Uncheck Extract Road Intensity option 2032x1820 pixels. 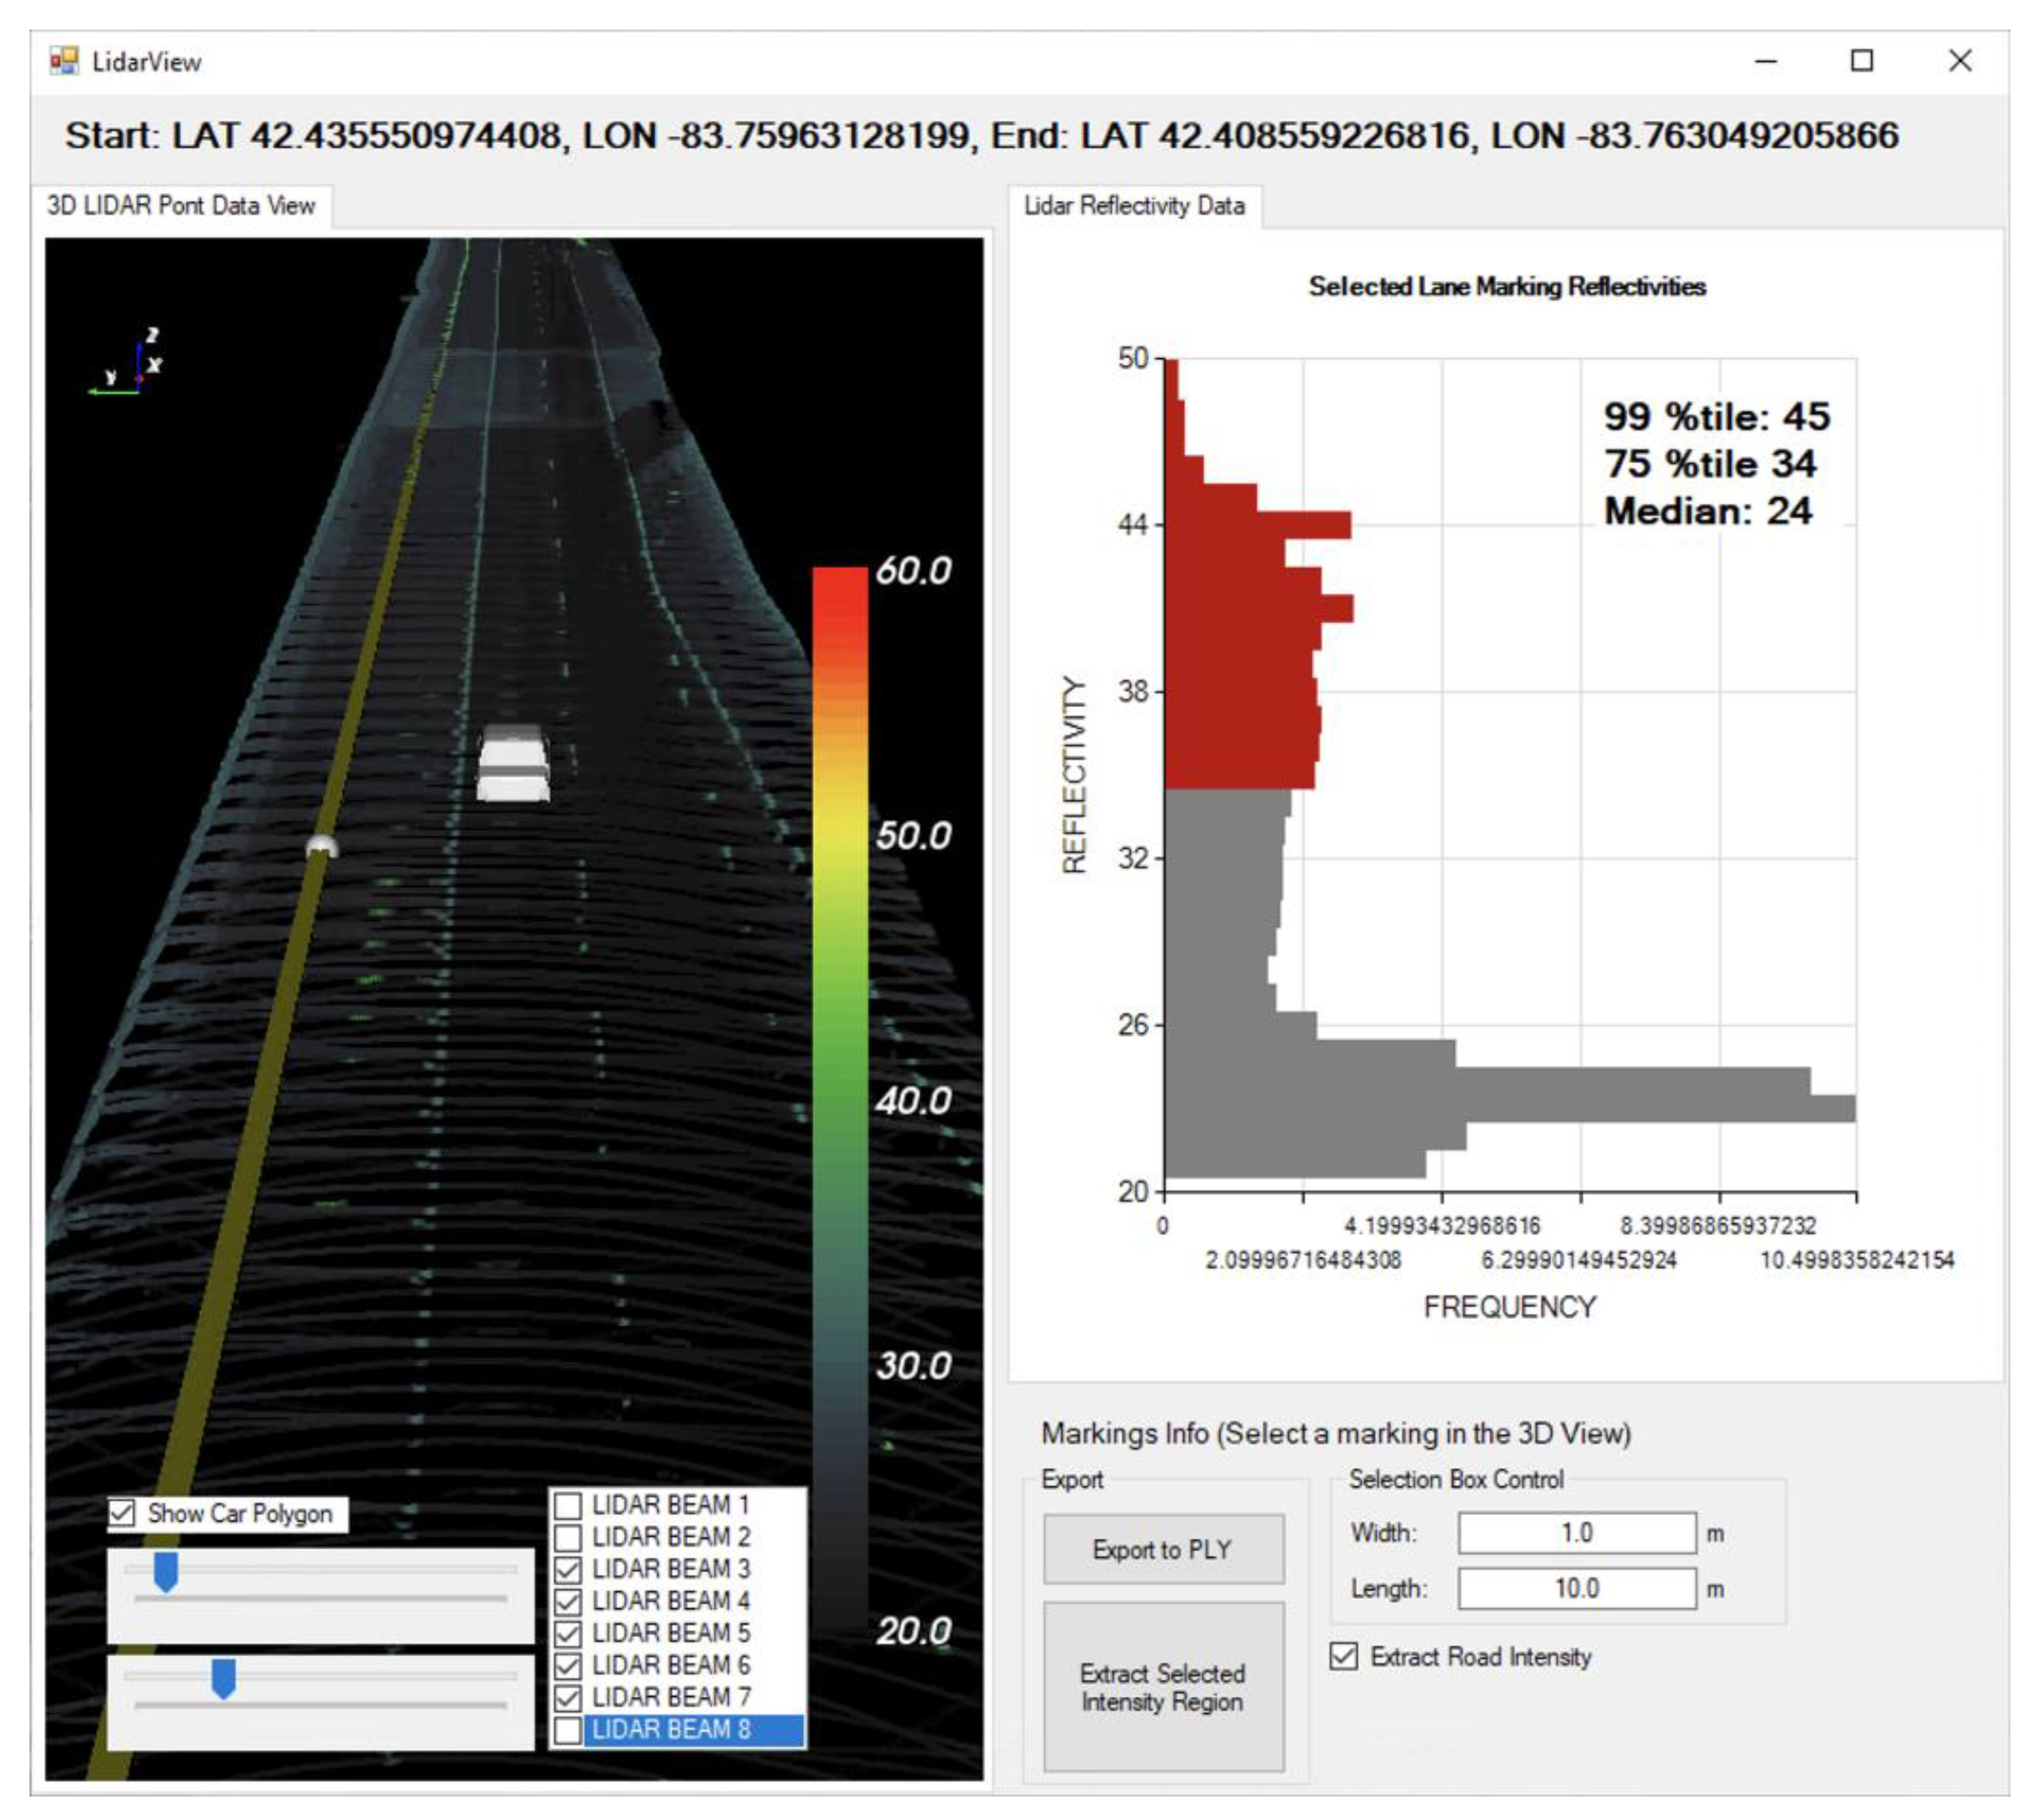(x=1344, y=1657)
